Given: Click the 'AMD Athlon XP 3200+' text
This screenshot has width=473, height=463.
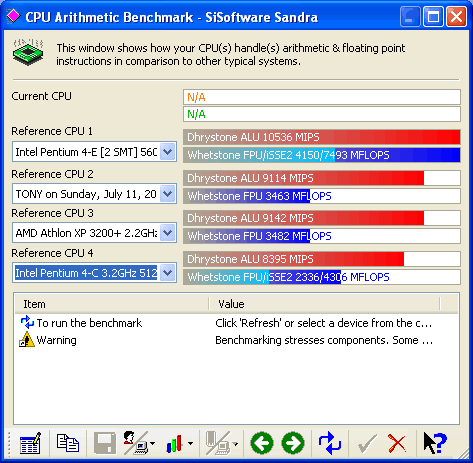Looking at the screenshot, I should 86,233.
